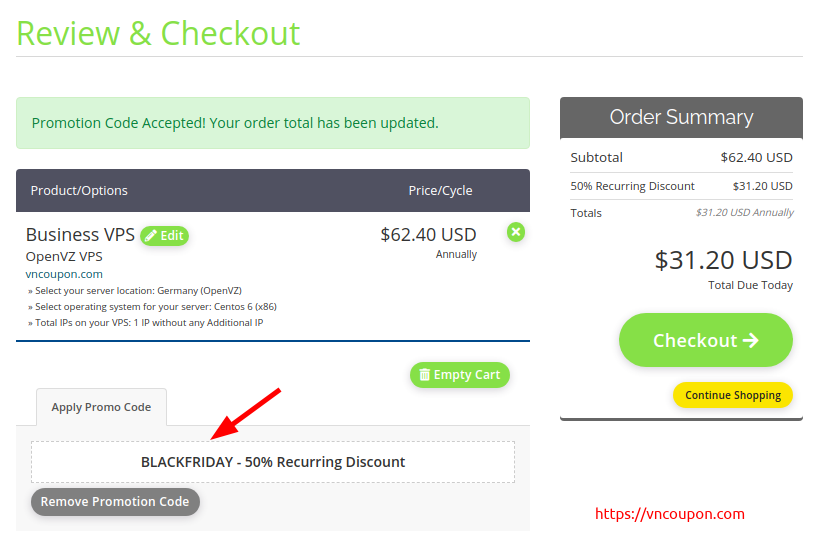
Task: Click the Order Summary header
Action: pos(681,117)
